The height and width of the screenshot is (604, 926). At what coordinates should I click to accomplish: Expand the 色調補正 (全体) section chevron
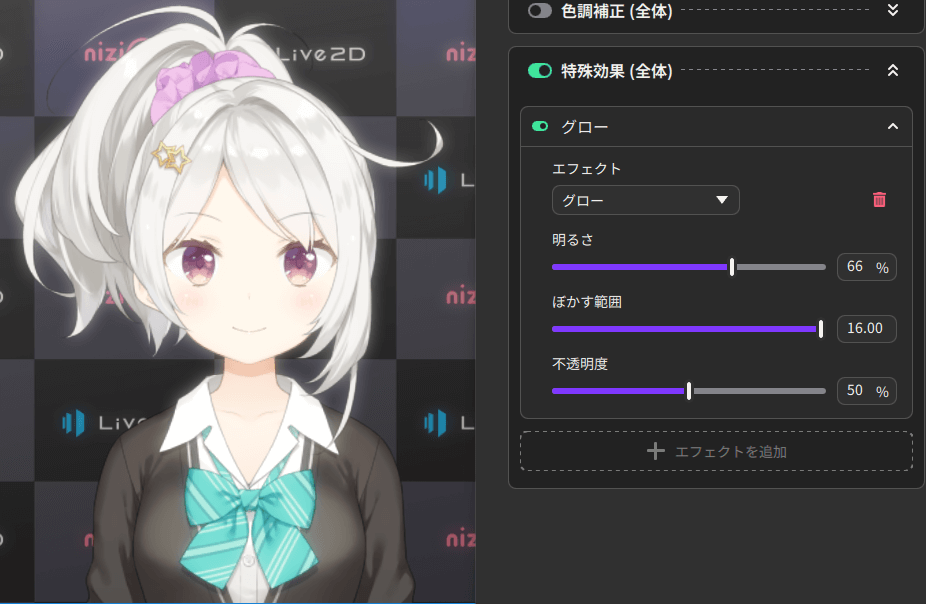pos(893,10)
